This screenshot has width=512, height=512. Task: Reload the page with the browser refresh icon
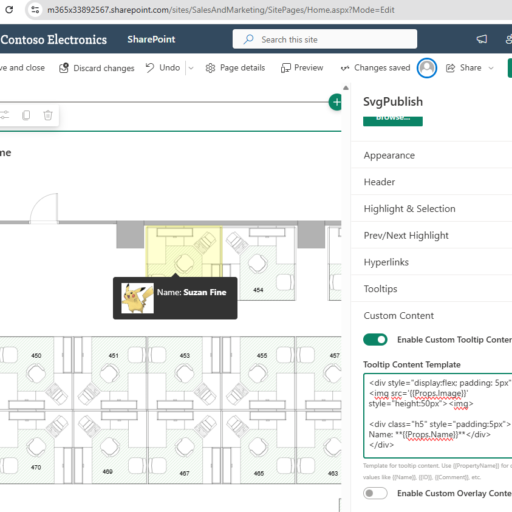9,10
